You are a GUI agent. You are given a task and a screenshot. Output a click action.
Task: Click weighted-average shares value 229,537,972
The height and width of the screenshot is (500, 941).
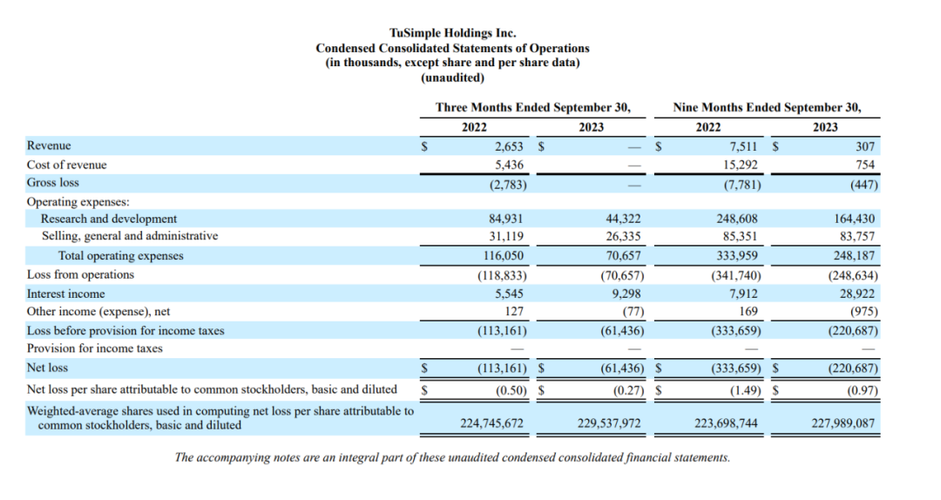[x=609, y=424]
